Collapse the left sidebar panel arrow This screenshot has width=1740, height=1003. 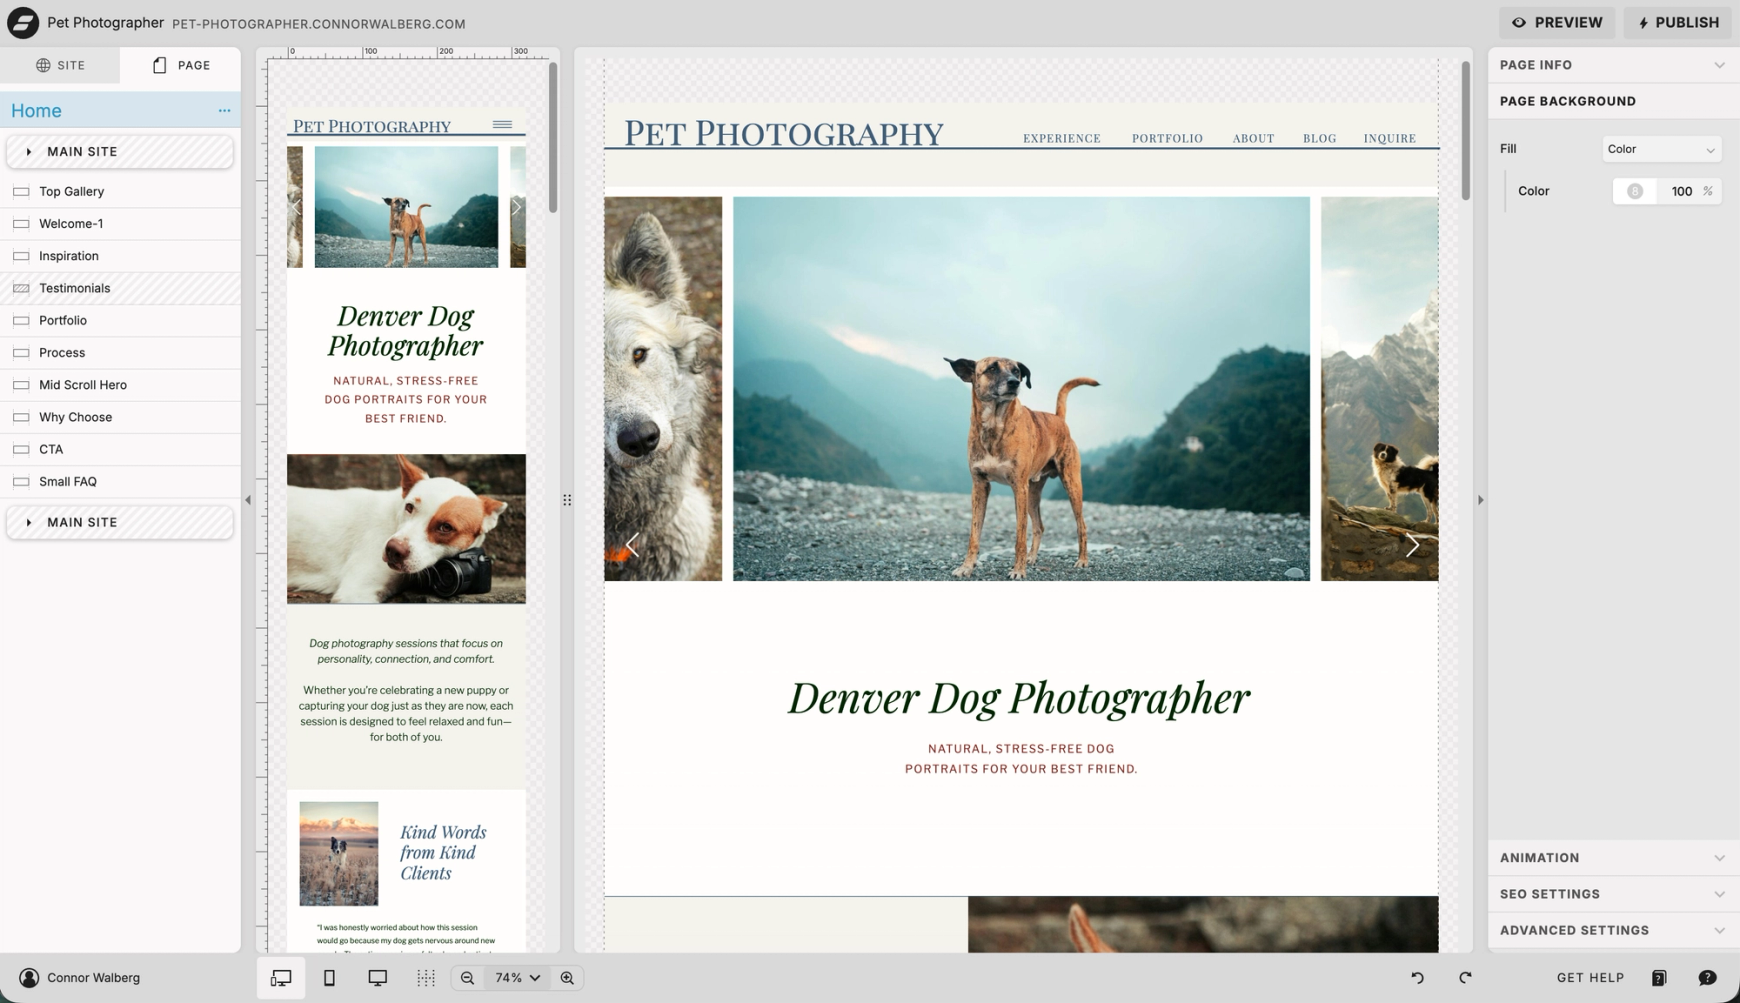point(248,500)
